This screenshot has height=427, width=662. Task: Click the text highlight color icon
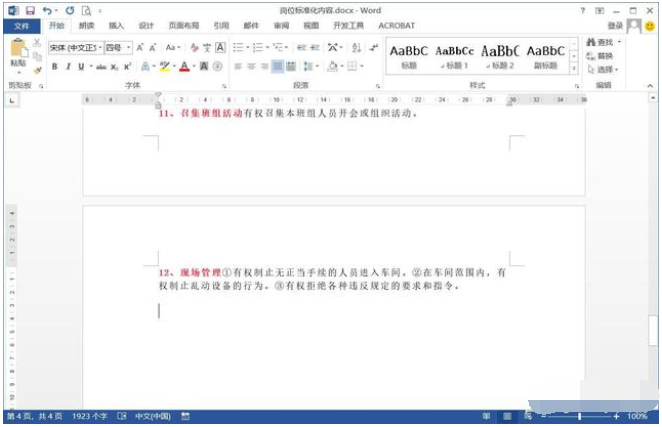click(x=165, y=67)
